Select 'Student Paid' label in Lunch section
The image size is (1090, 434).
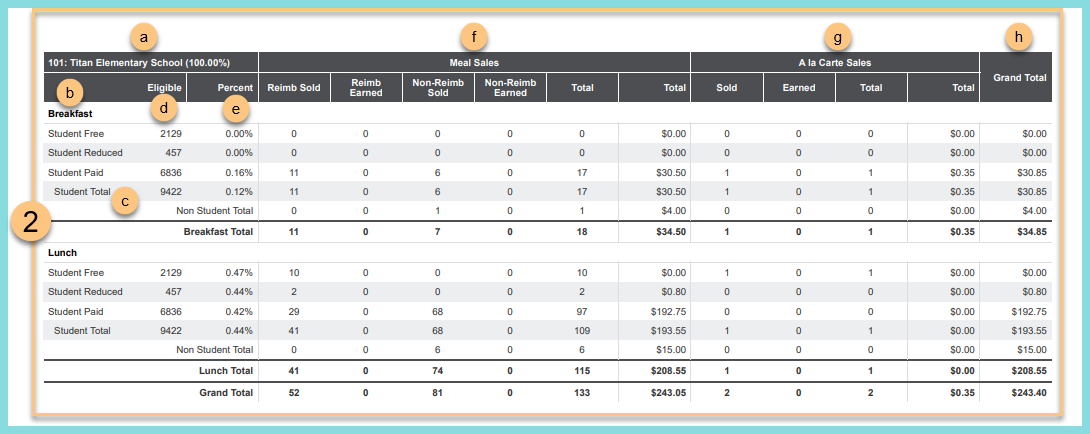(x=75, y=312)
